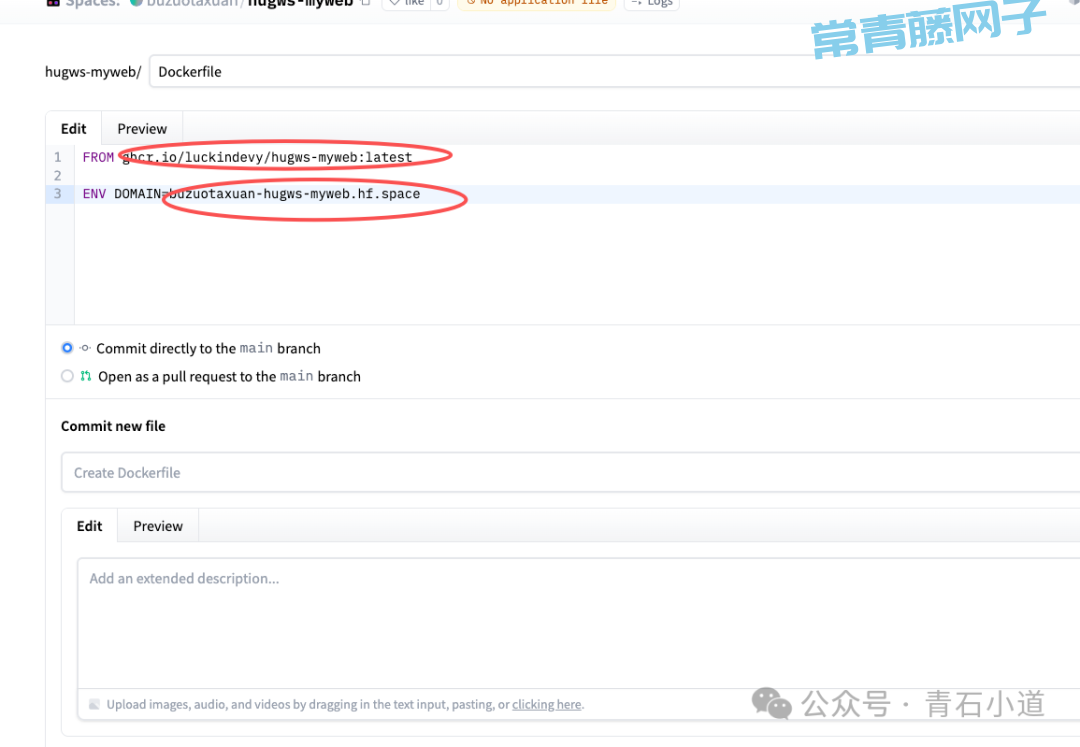Click line 3 ENV DOMAIN in the editor

tap(251, 194)
